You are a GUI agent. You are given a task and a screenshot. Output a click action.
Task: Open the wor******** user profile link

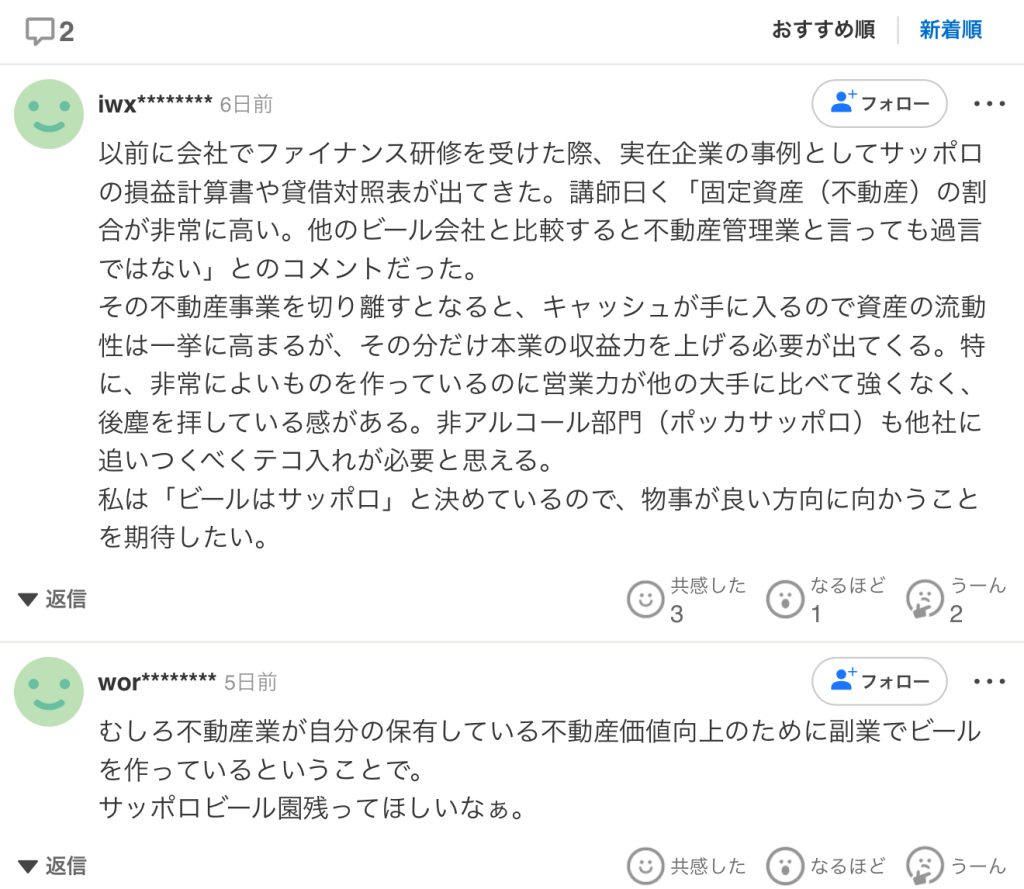coord(157,682)
